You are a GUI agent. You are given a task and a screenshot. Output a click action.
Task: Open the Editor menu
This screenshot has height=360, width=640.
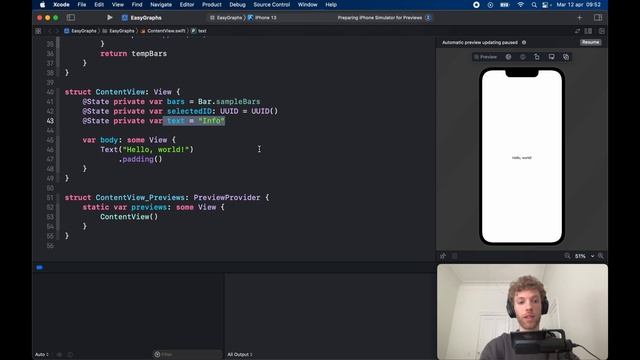(x=187, y=5)
